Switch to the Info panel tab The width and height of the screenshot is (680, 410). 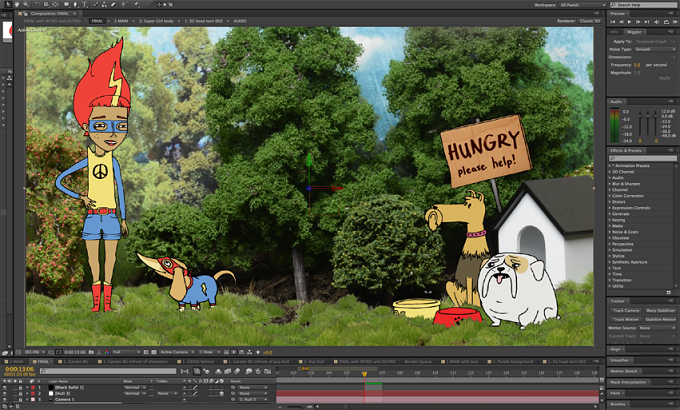pyautogui.click(x=614, y=32)
